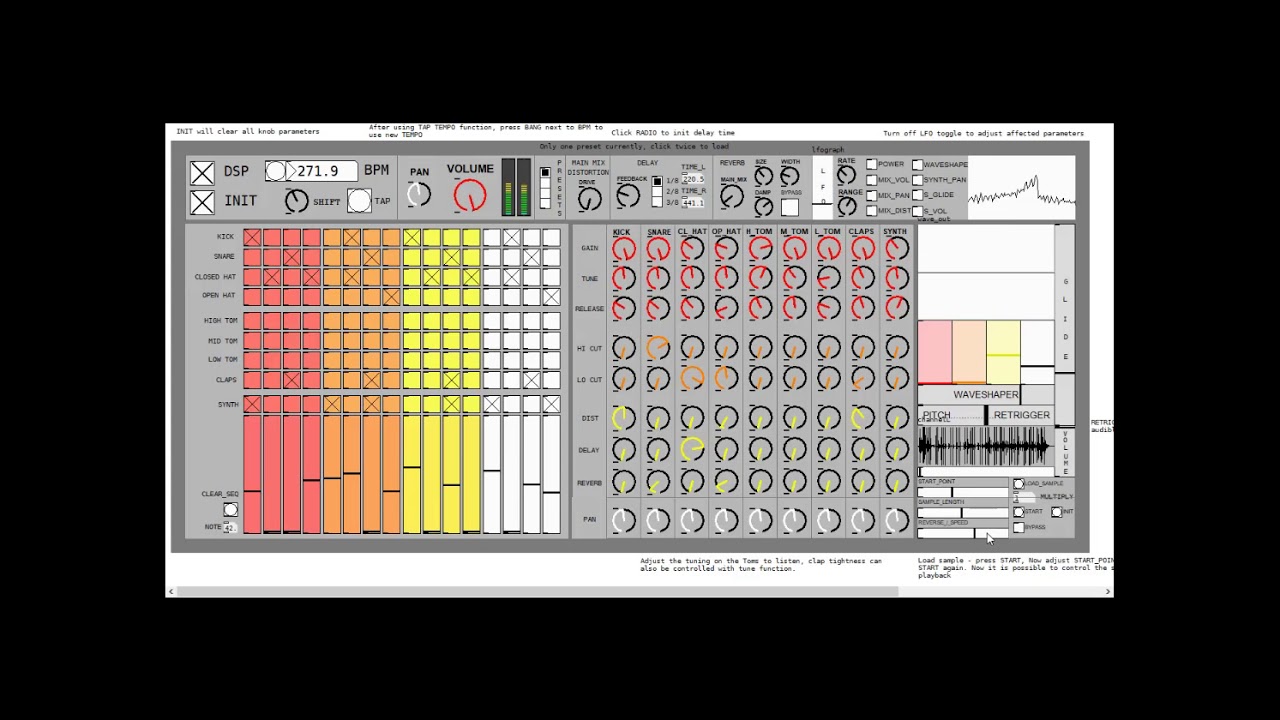
Task: Toggle the sampler BYPASS checkbox
Action: tap(1019, 528)
